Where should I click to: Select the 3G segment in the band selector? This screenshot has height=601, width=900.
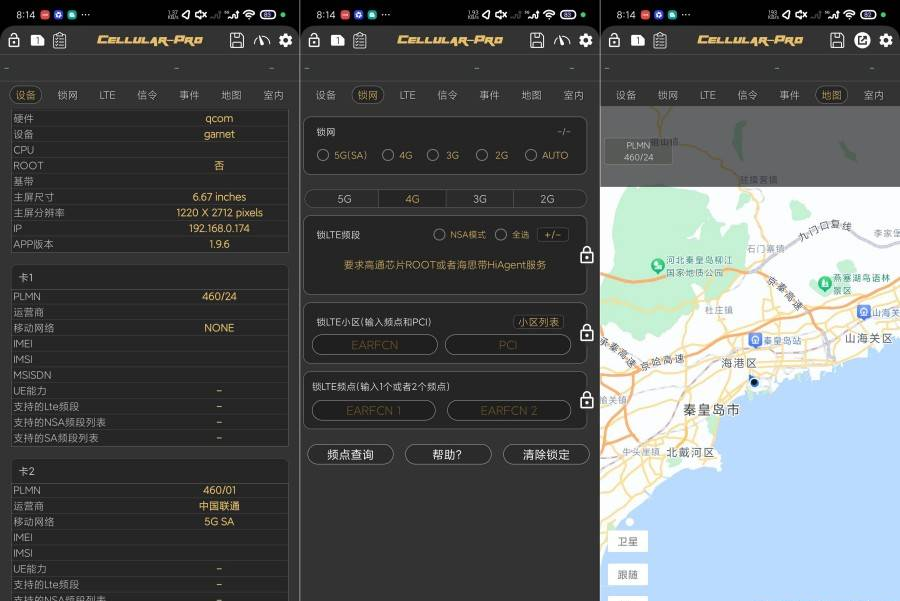point(480,199)
